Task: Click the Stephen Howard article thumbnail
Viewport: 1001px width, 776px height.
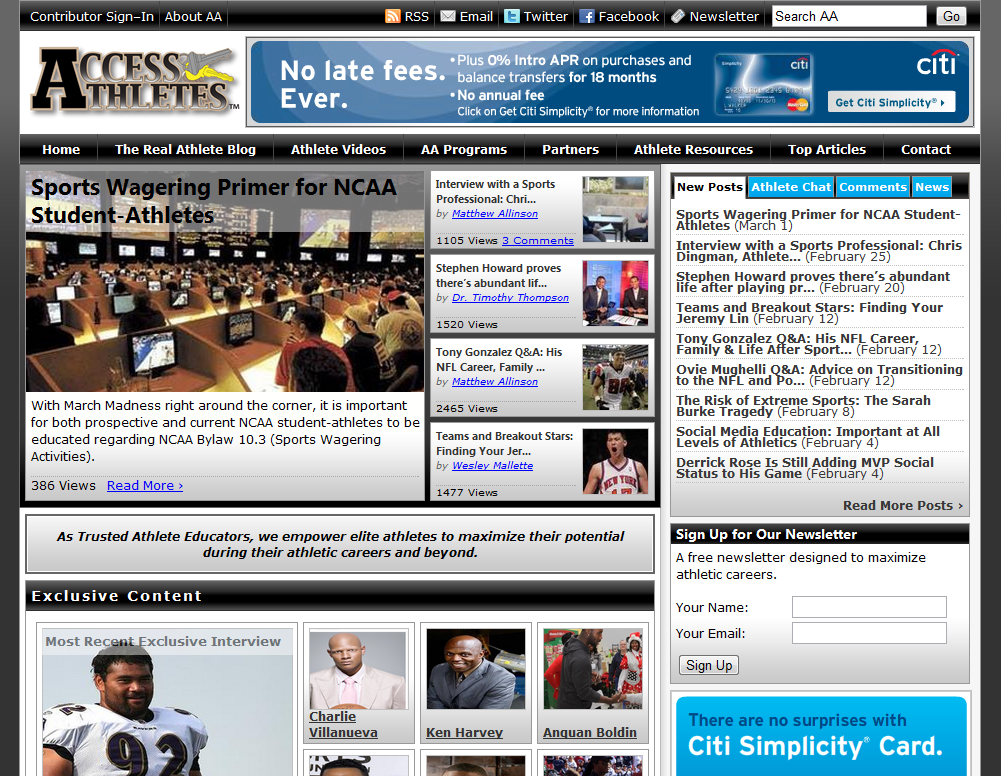Action: point(615,294)
